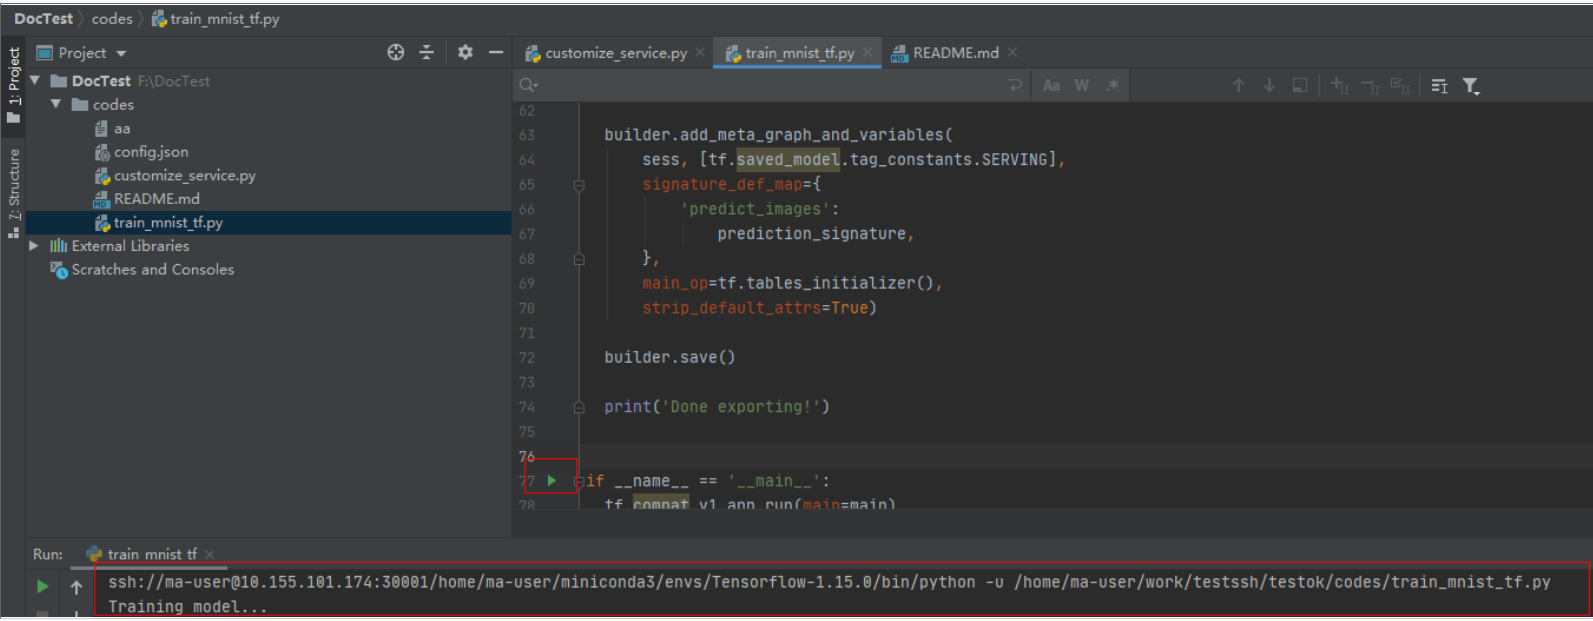The image size is (1593, 621).
Task: Collapse the codes folder
Action: [56, 104]
